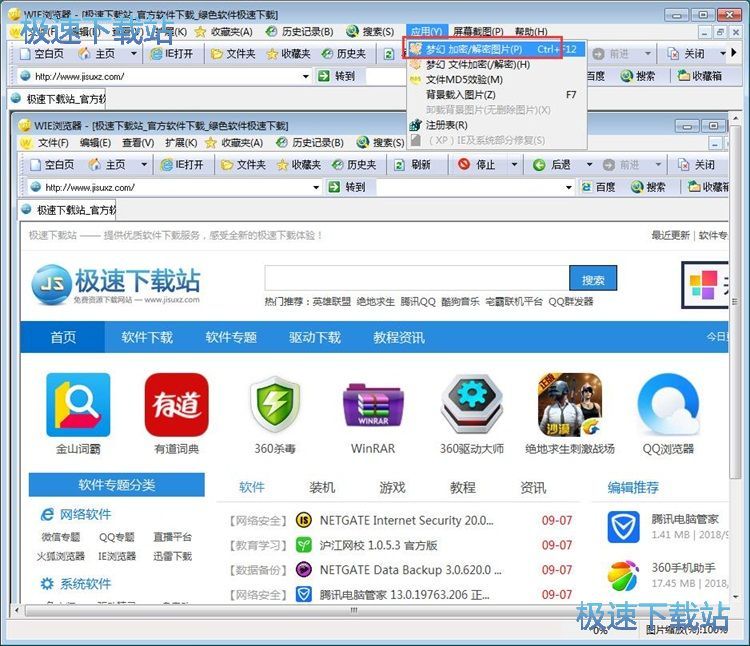Click WinRAR app icon
The height and width of the screenshot is (646, 750).
pos(373,405)
